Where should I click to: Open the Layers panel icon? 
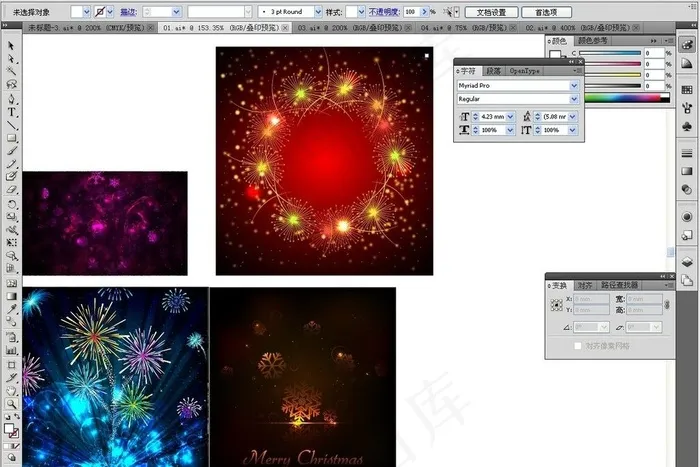click(687, 262)
